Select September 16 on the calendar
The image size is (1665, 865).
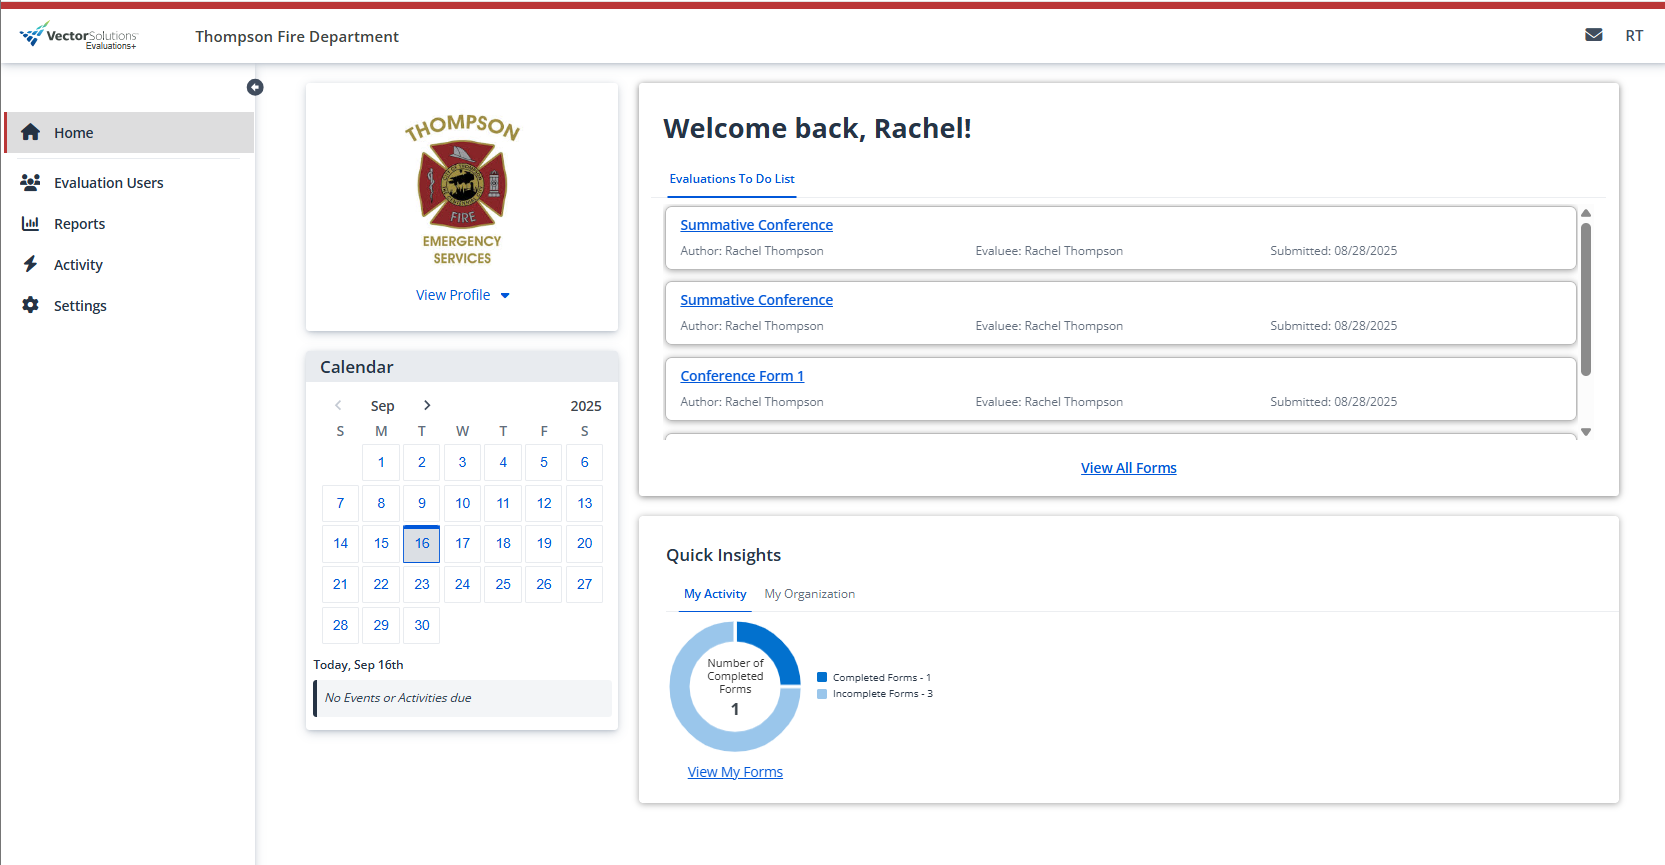(422, 543)
